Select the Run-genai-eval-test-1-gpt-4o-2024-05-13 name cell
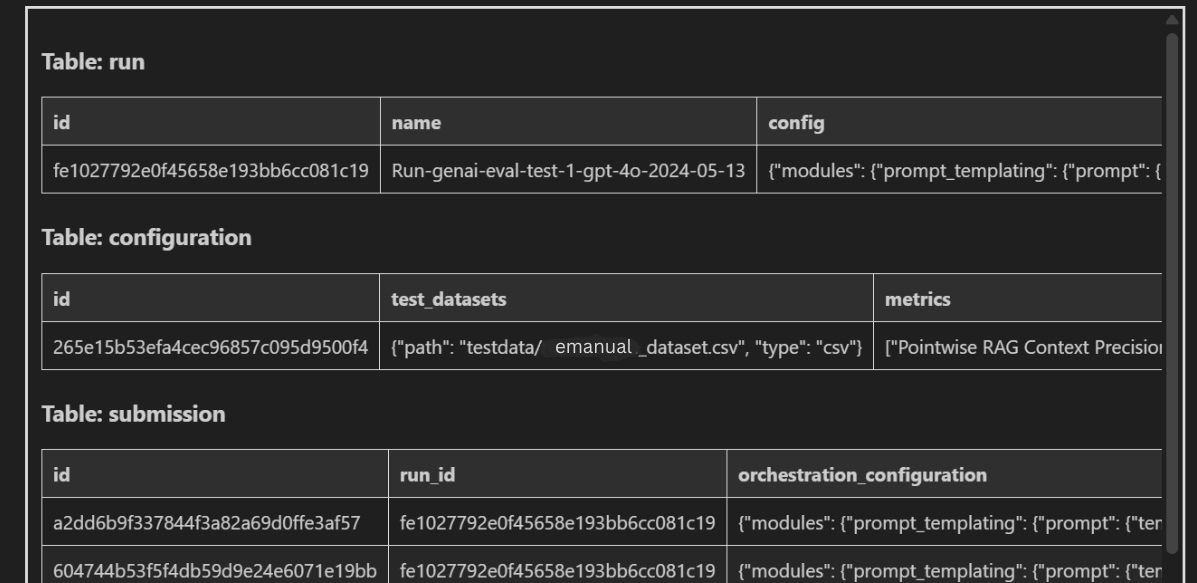This screenshot has width=1197, height=583. click(568, 169)
